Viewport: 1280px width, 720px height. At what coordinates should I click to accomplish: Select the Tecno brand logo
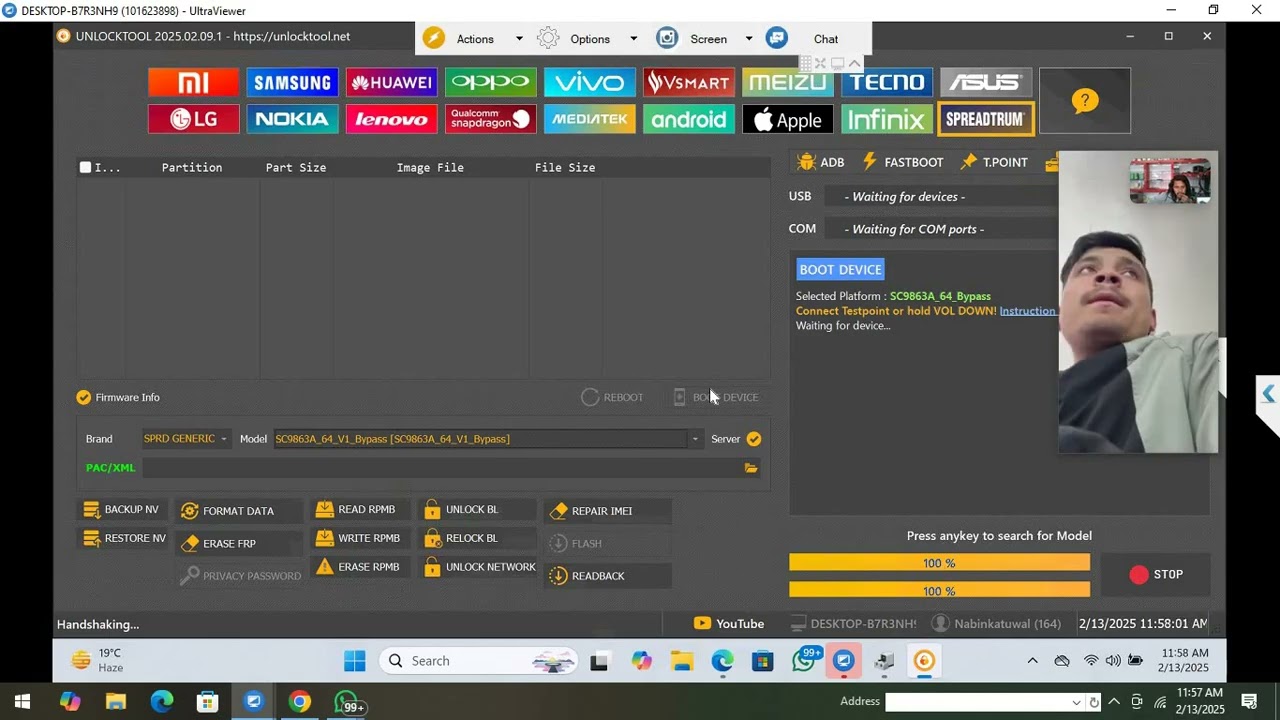[x=886, y=82]
